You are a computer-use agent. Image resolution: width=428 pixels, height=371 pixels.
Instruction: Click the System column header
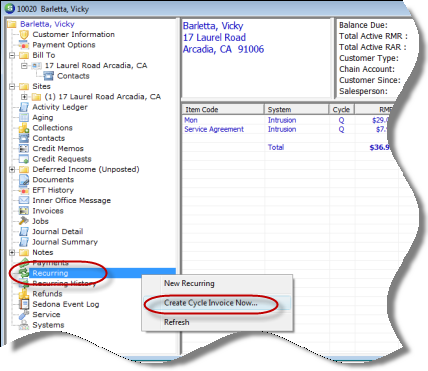pyautogui.click(x=296, y=109)
